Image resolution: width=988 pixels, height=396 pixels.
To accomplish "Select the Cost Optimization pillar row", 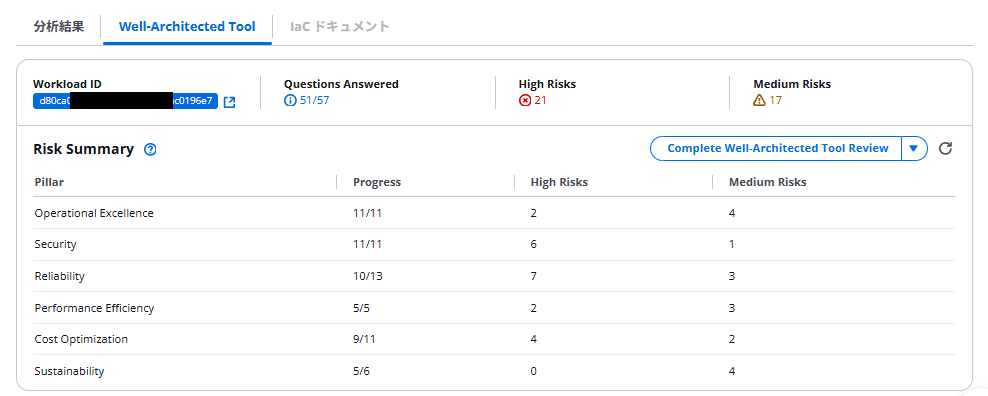I will pyautogui.click(x=495, y=339).
